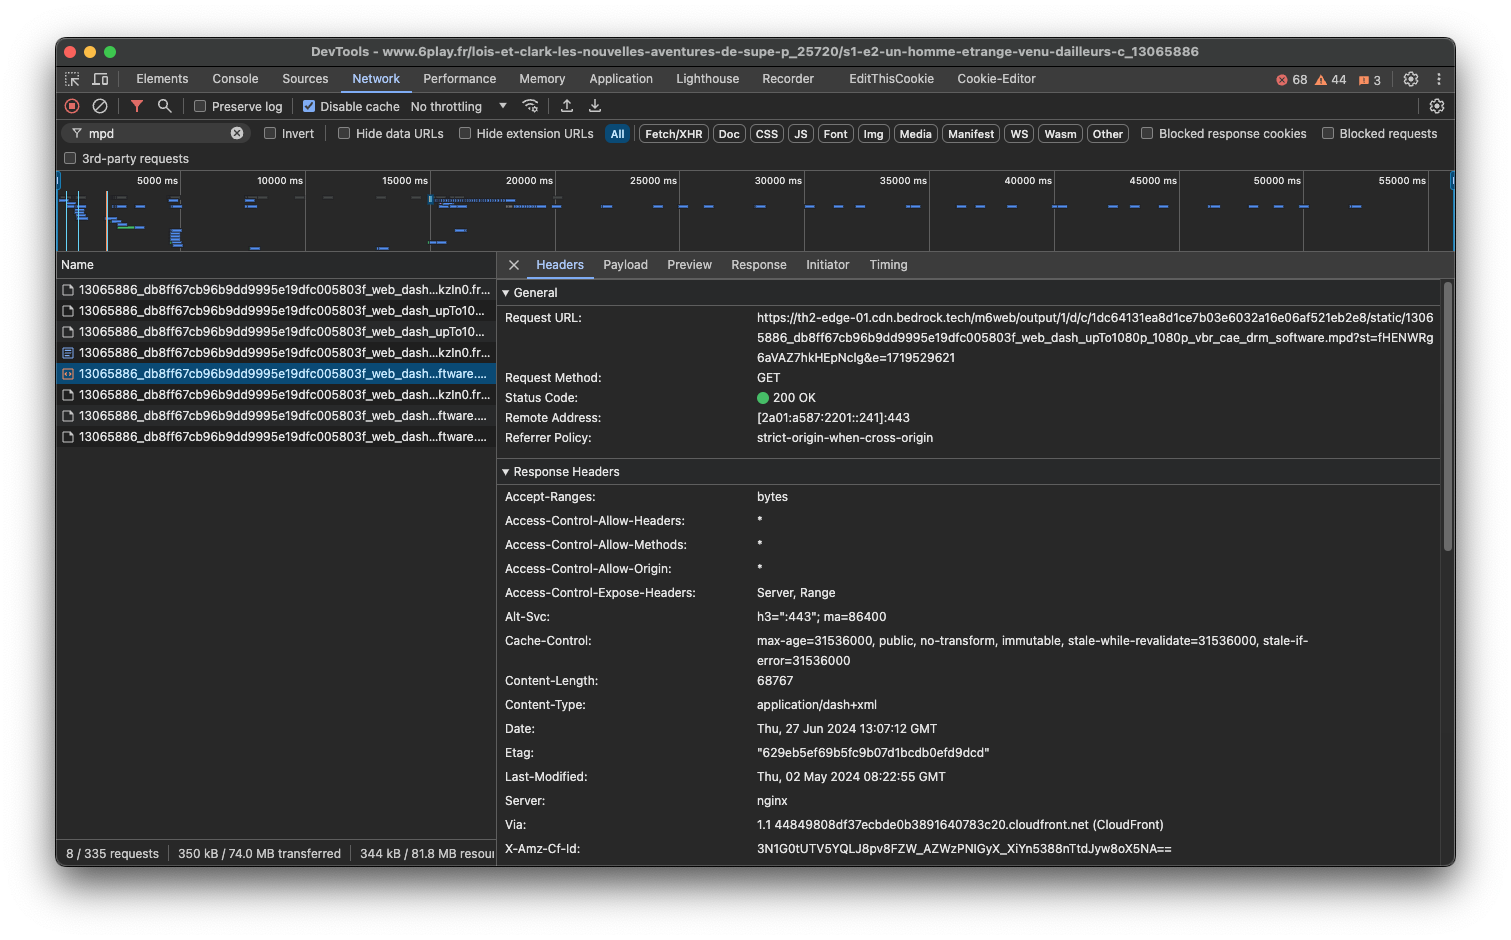Switch to the Console tab

[235, 79]
